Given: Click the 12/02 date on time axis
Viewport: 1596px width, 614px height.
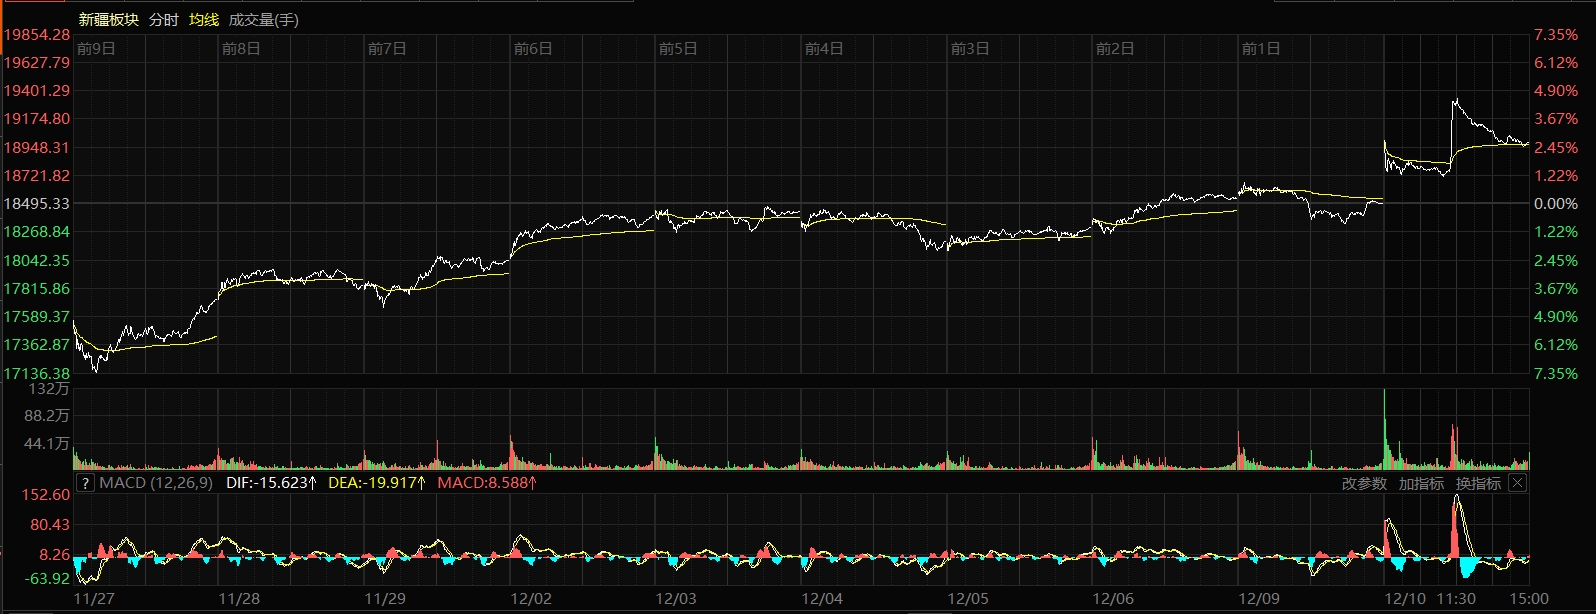Looking at the screenshot, I should tap(531, 599).
